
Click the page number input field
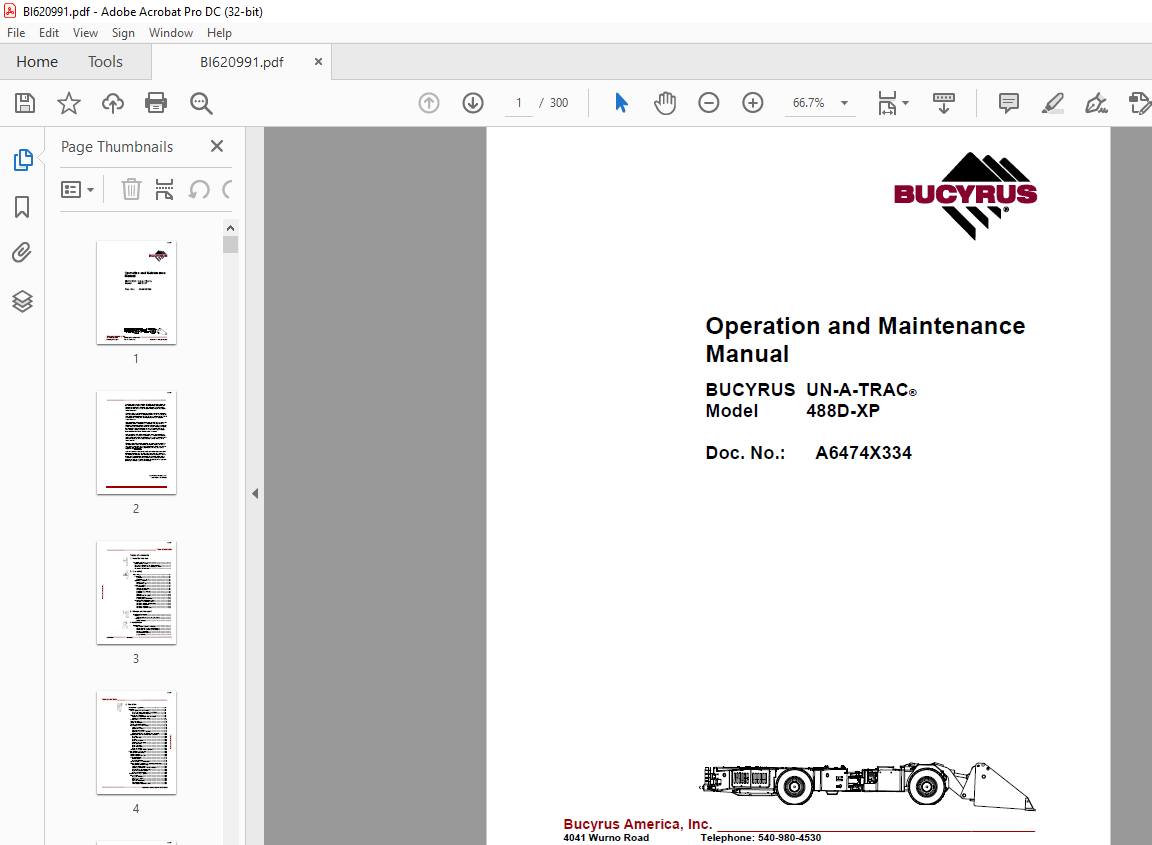[519, 103]
